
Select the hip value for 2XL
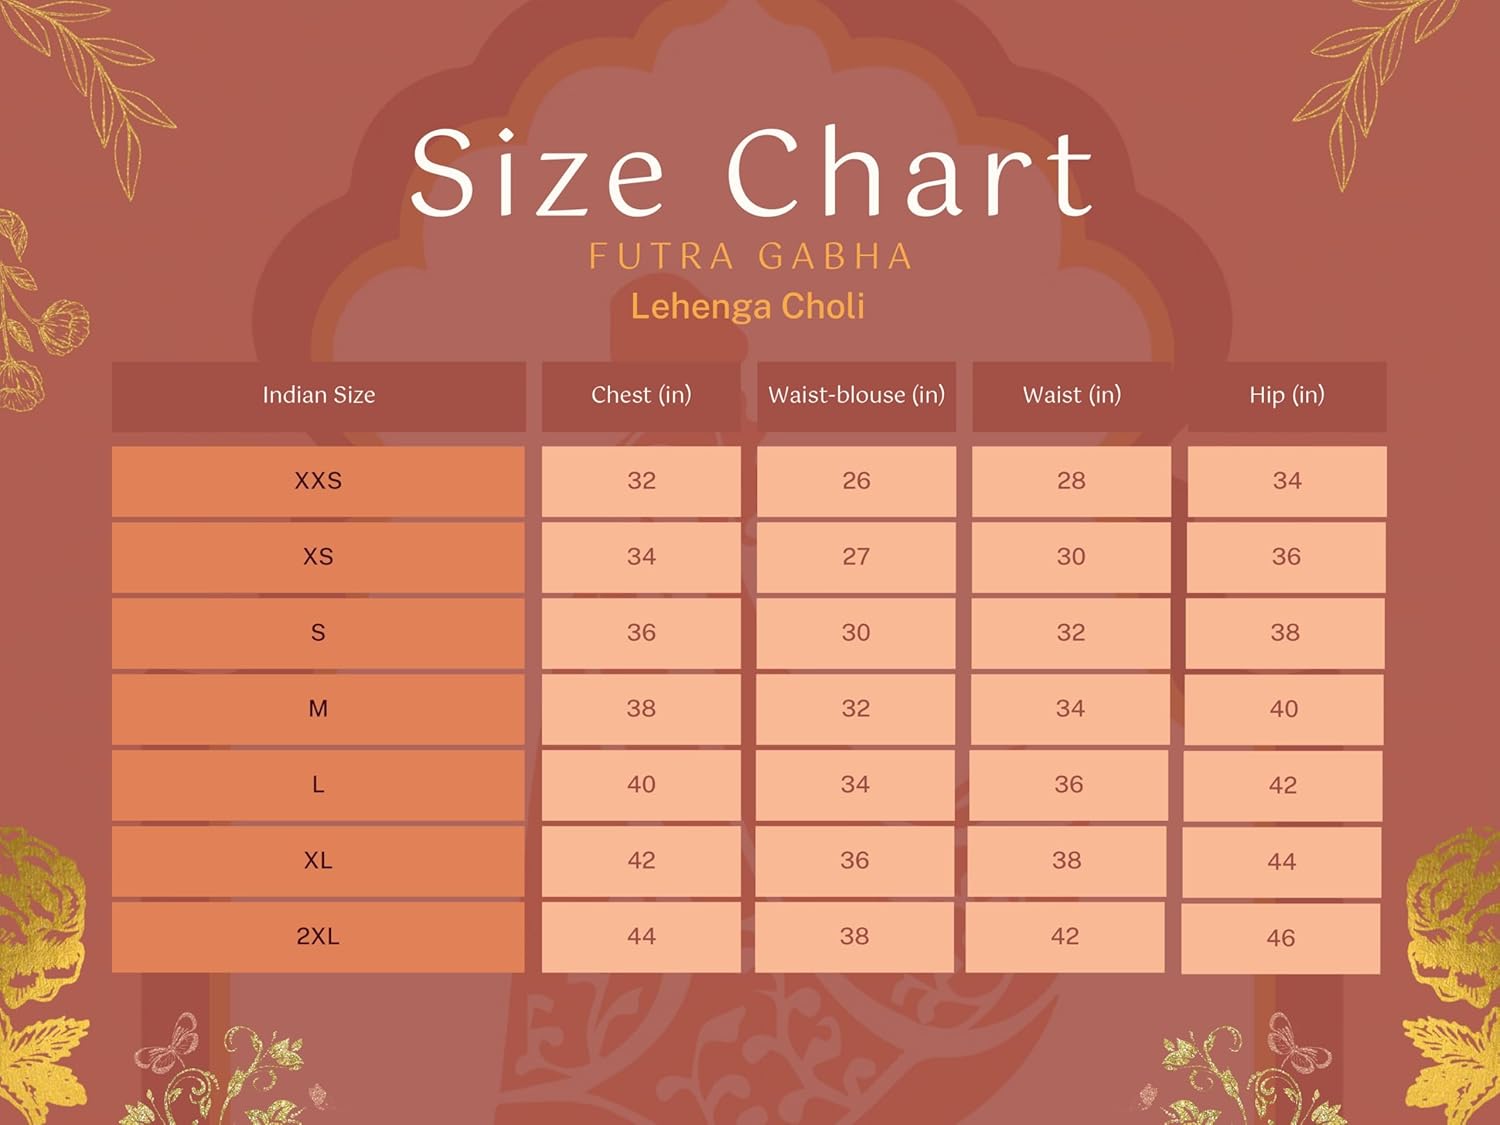click(x=1280, y=938)
